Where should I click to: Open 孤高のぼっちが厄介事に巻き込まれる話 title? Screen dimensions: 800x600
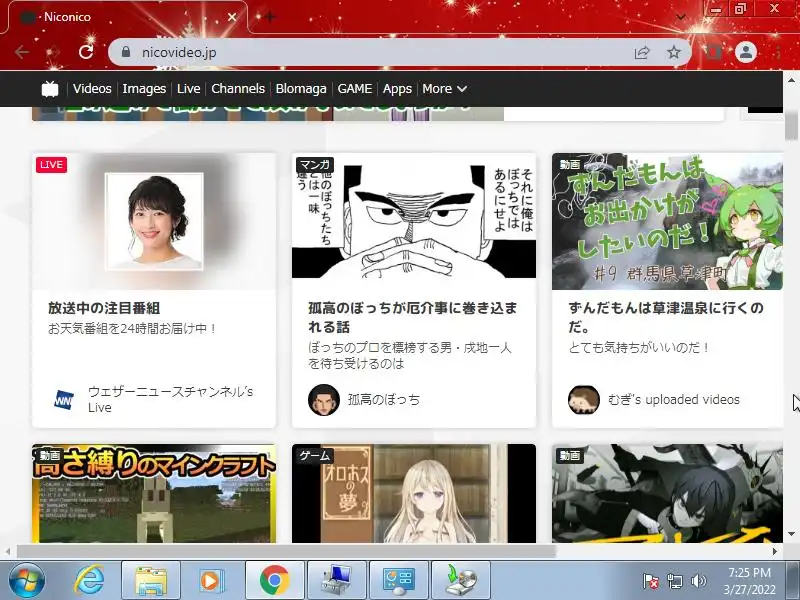tap(413, 317)
